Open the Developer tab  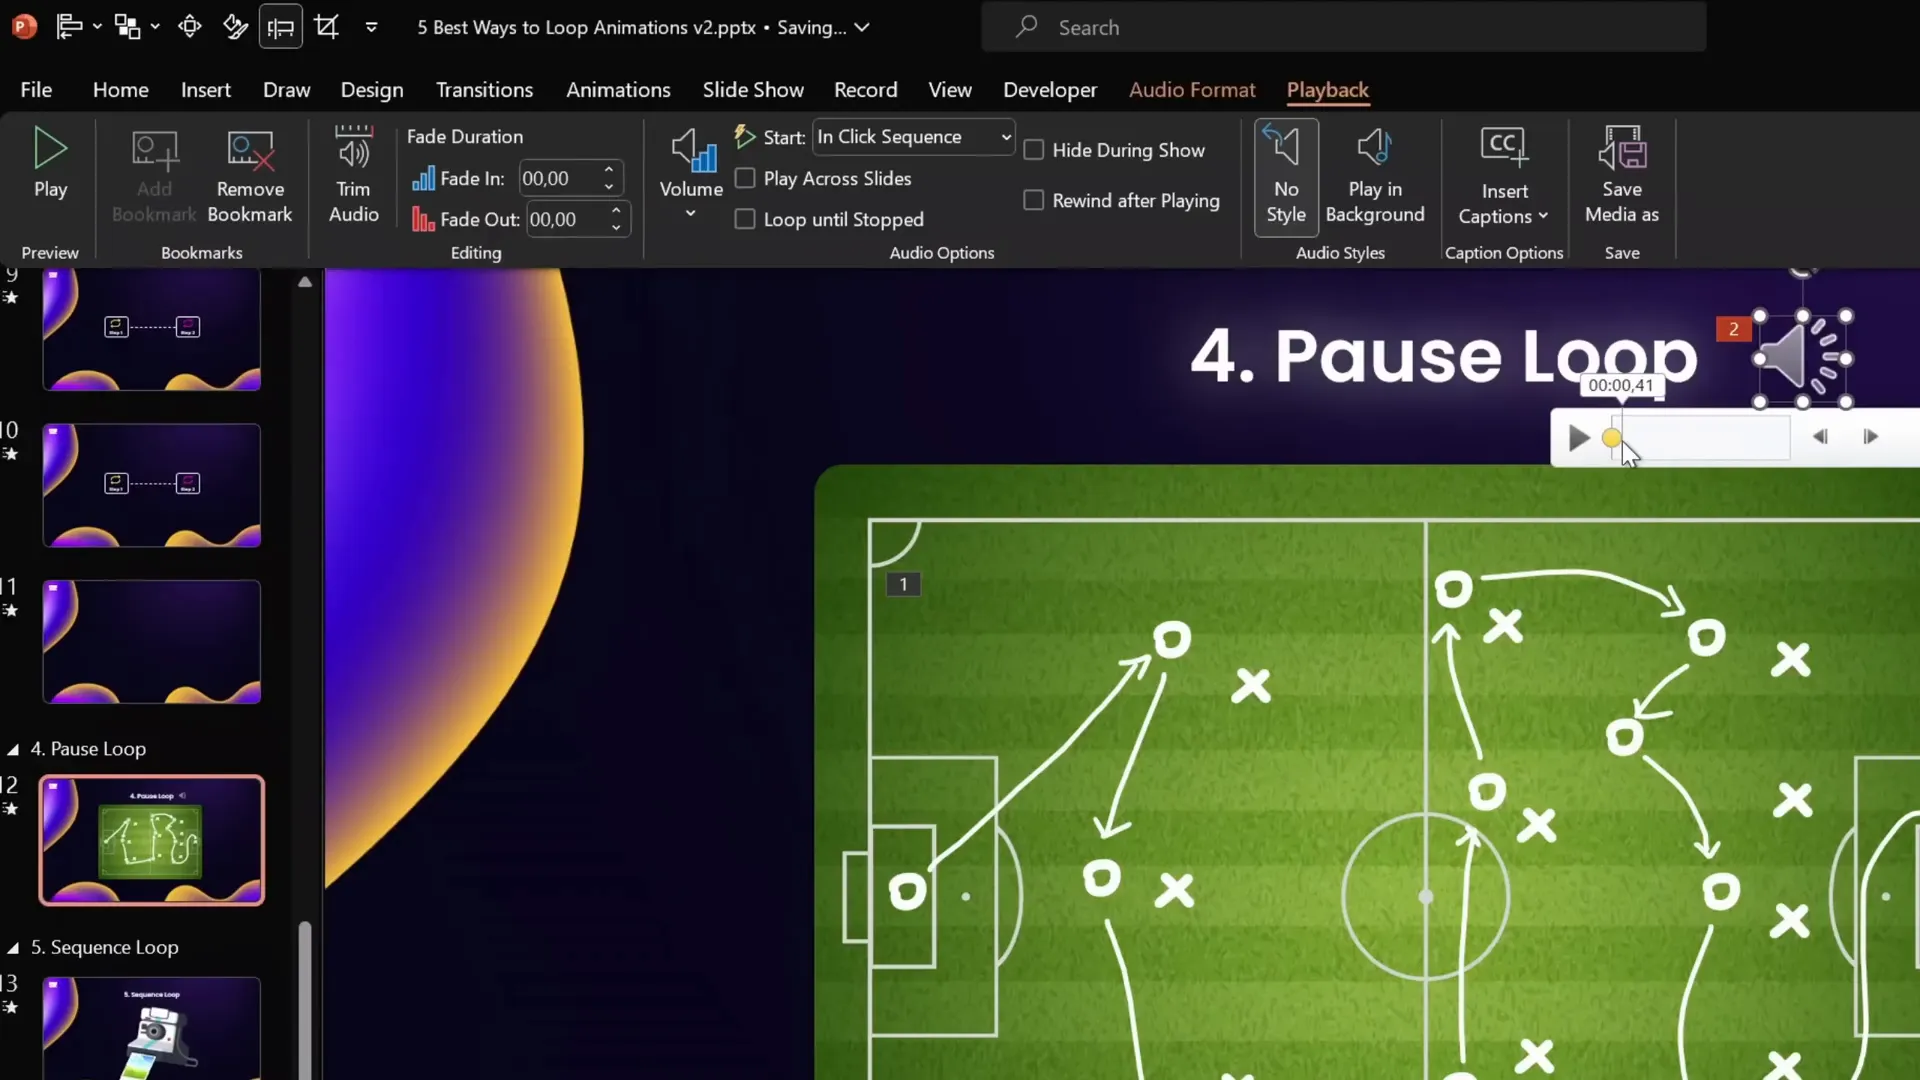[1050, 90]
